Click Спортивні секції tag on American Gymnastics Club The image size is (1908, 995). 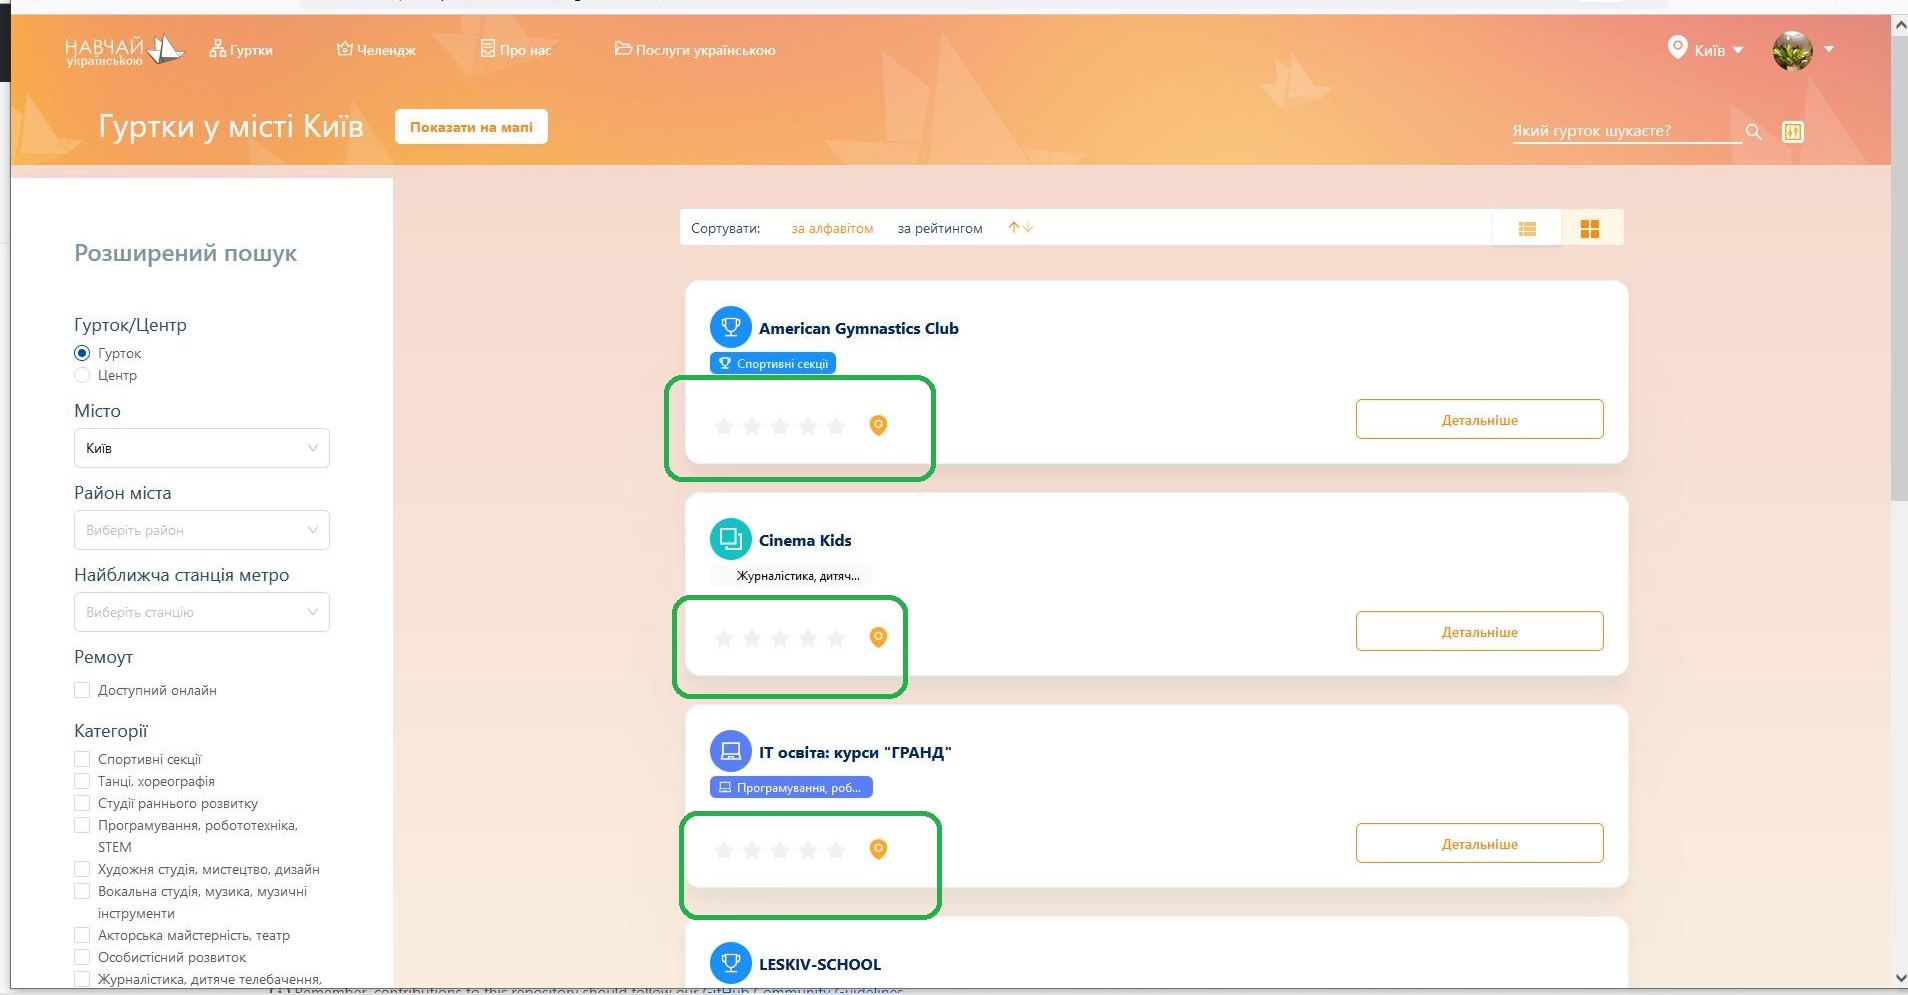(x=772, y=363)
